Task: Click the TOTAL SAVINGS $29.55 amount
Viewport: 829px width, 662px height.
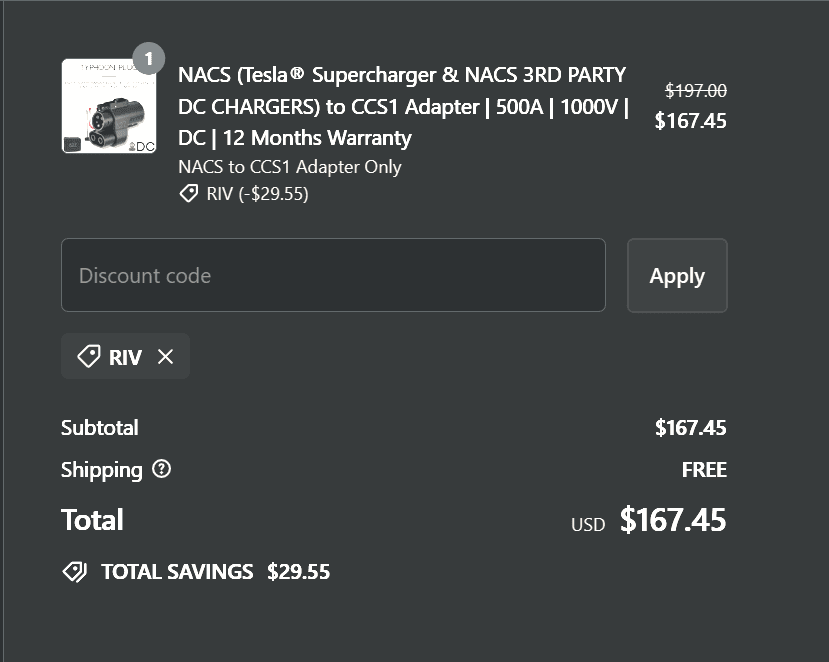Action: [x=299, y=572]
